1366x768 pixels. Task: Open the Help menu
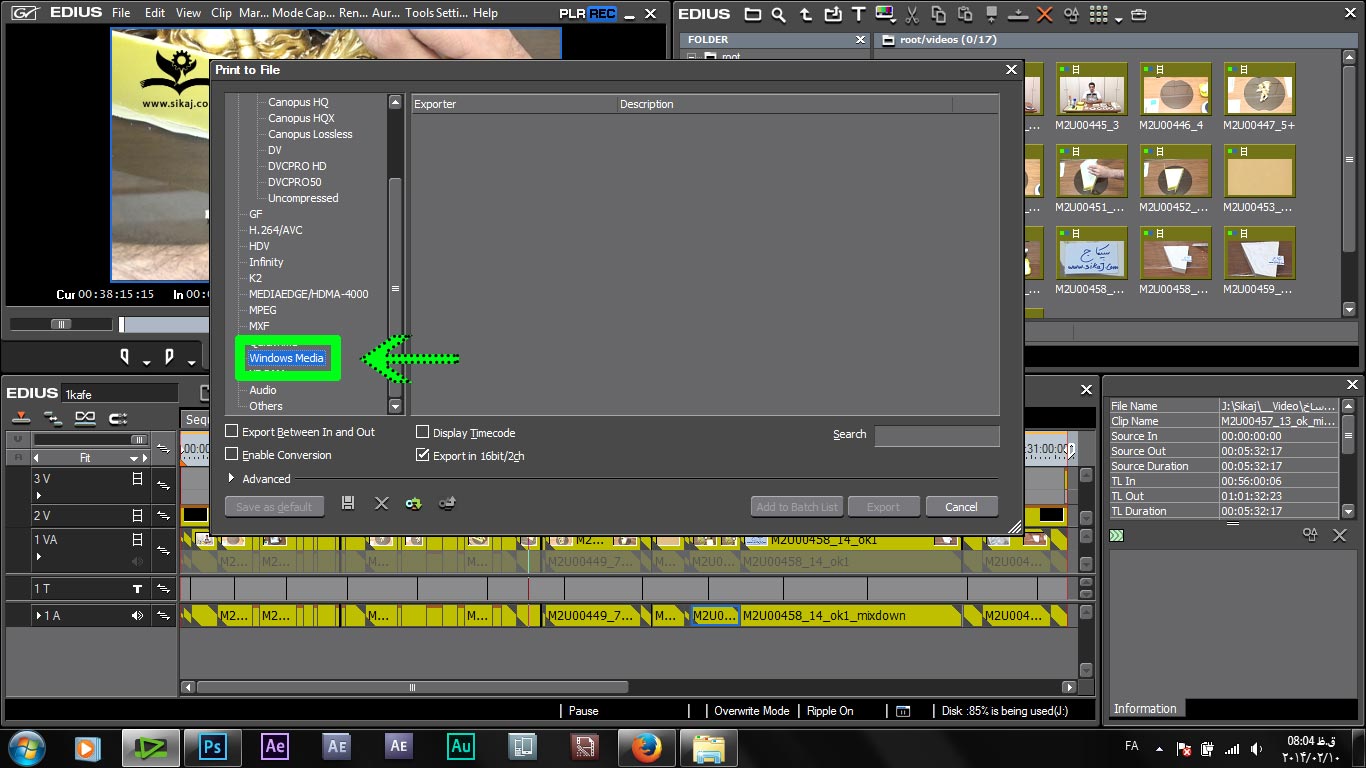(485, 13)
